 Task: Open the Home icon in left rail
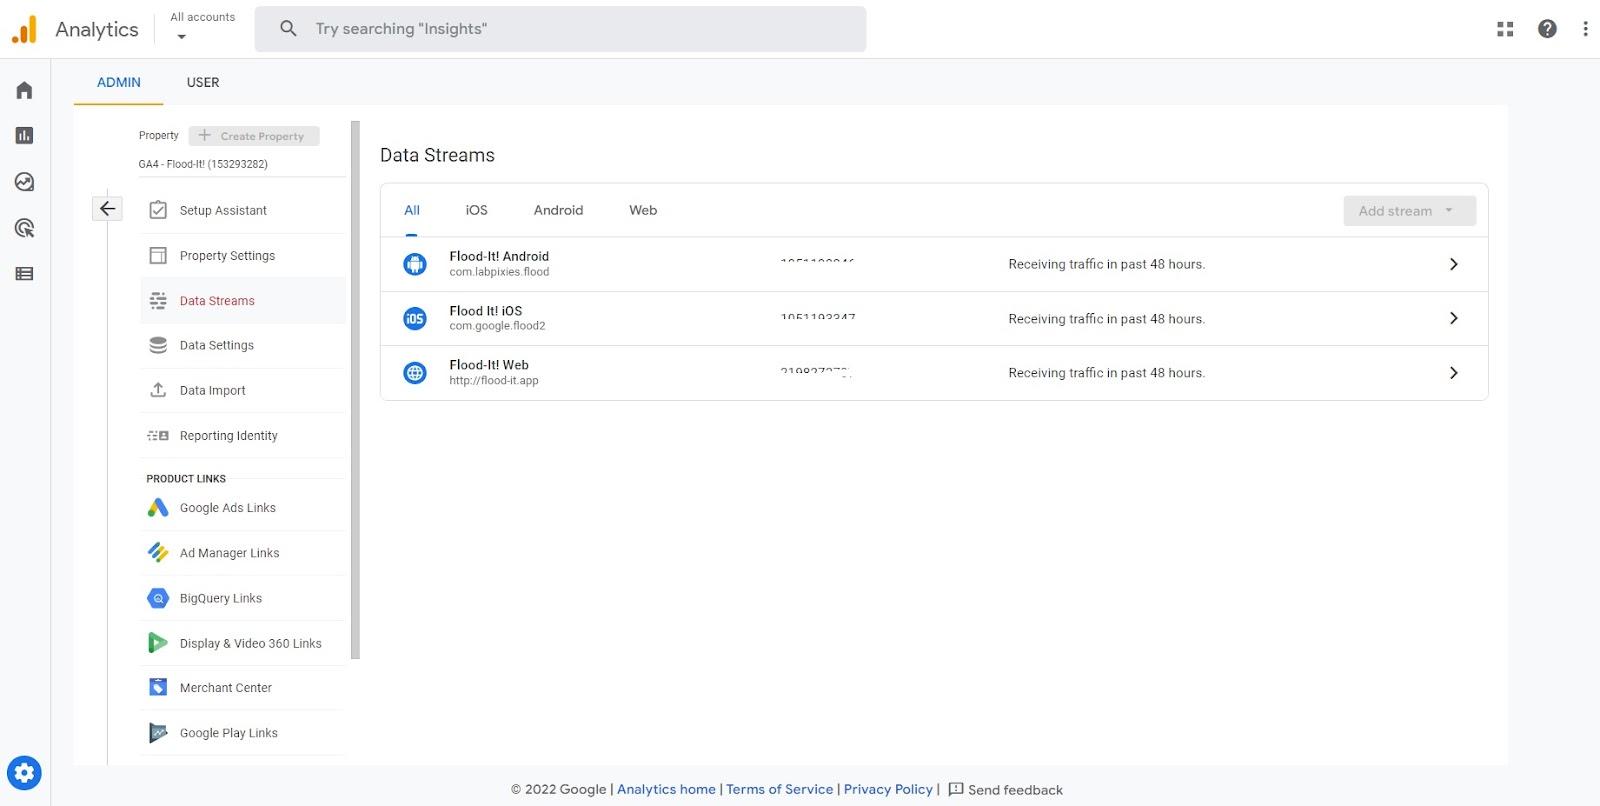(25, 90)
